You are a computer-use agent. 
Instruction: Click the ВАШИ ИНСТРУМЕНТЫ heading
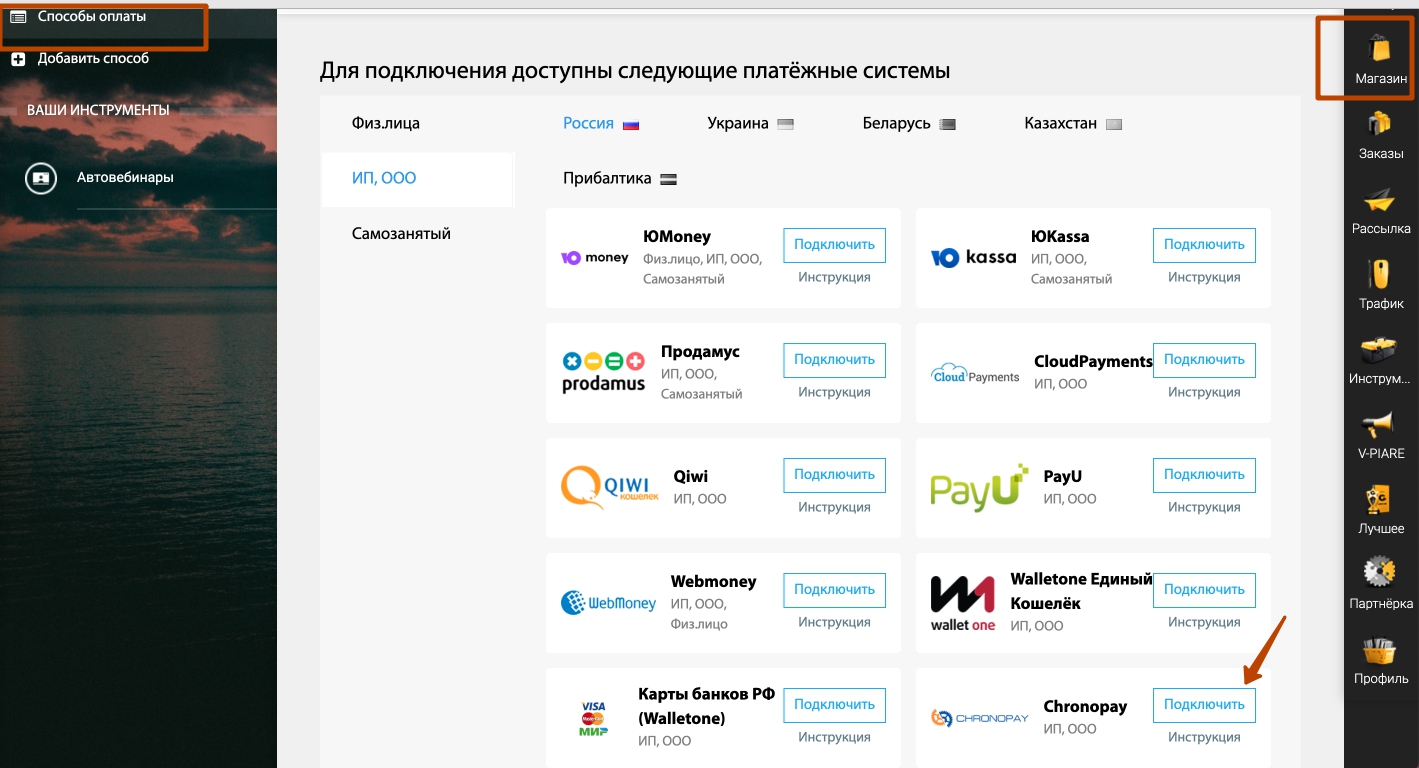98,110
